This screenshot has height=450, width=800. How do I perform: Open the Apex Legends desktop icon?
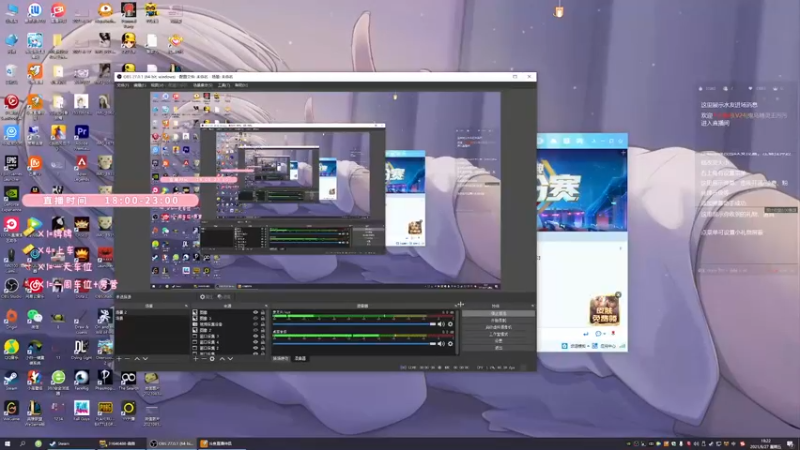(x=82, y=166)
